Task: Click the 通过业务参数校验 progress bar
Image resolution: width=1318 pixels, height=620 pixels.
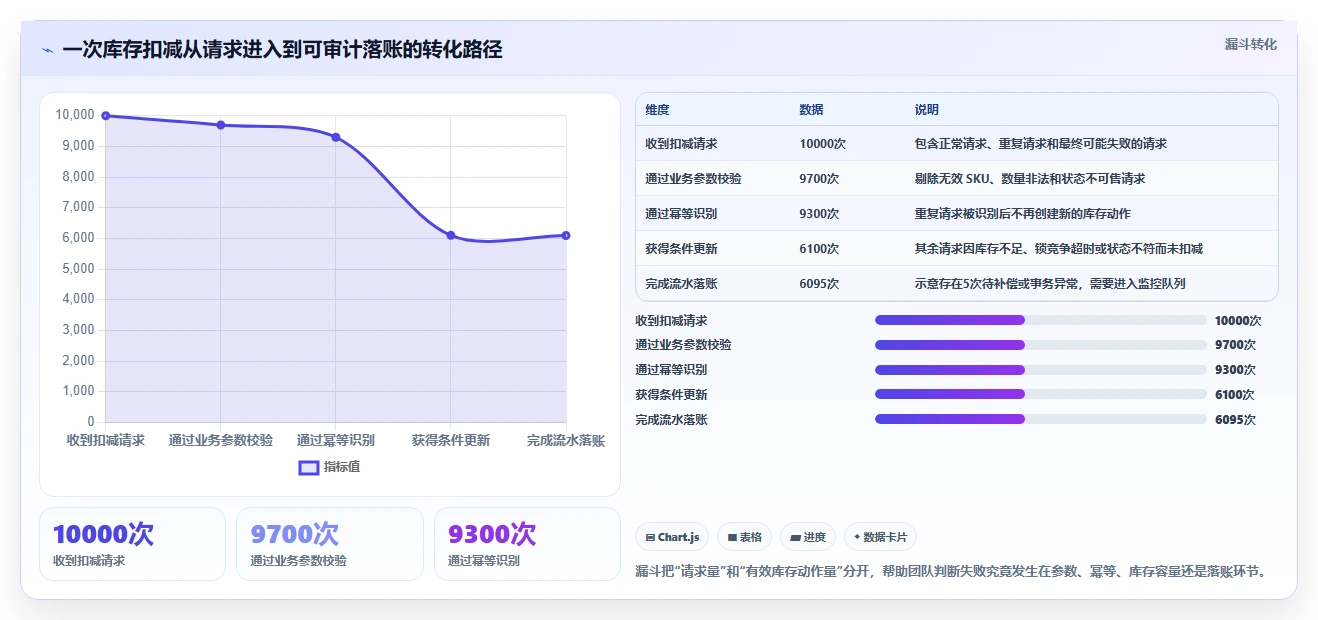Action: 1040,345
